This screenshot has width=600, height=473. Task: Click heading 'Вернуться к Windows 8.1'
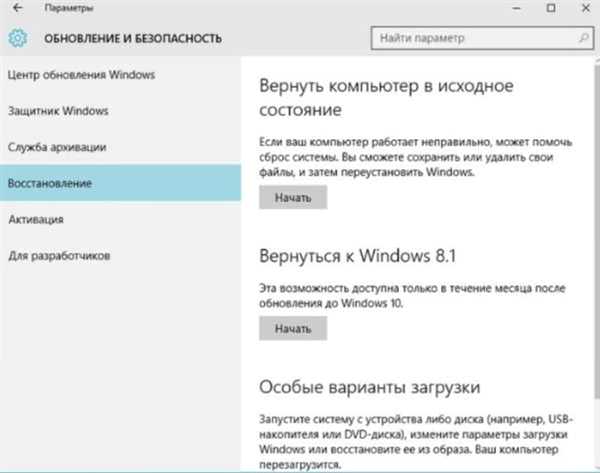point(358,256)
